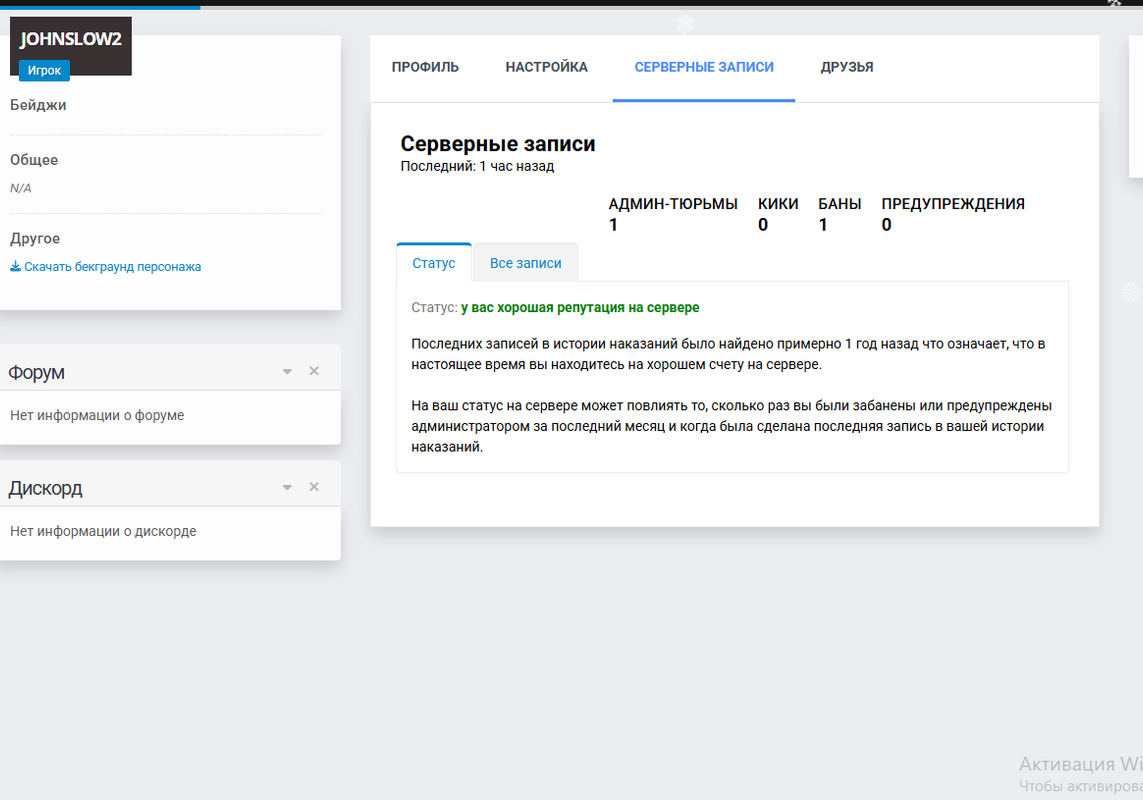Open the ПРОФИЛЬ tab
Screen dimensions: 1143x800
pos(425,67)
